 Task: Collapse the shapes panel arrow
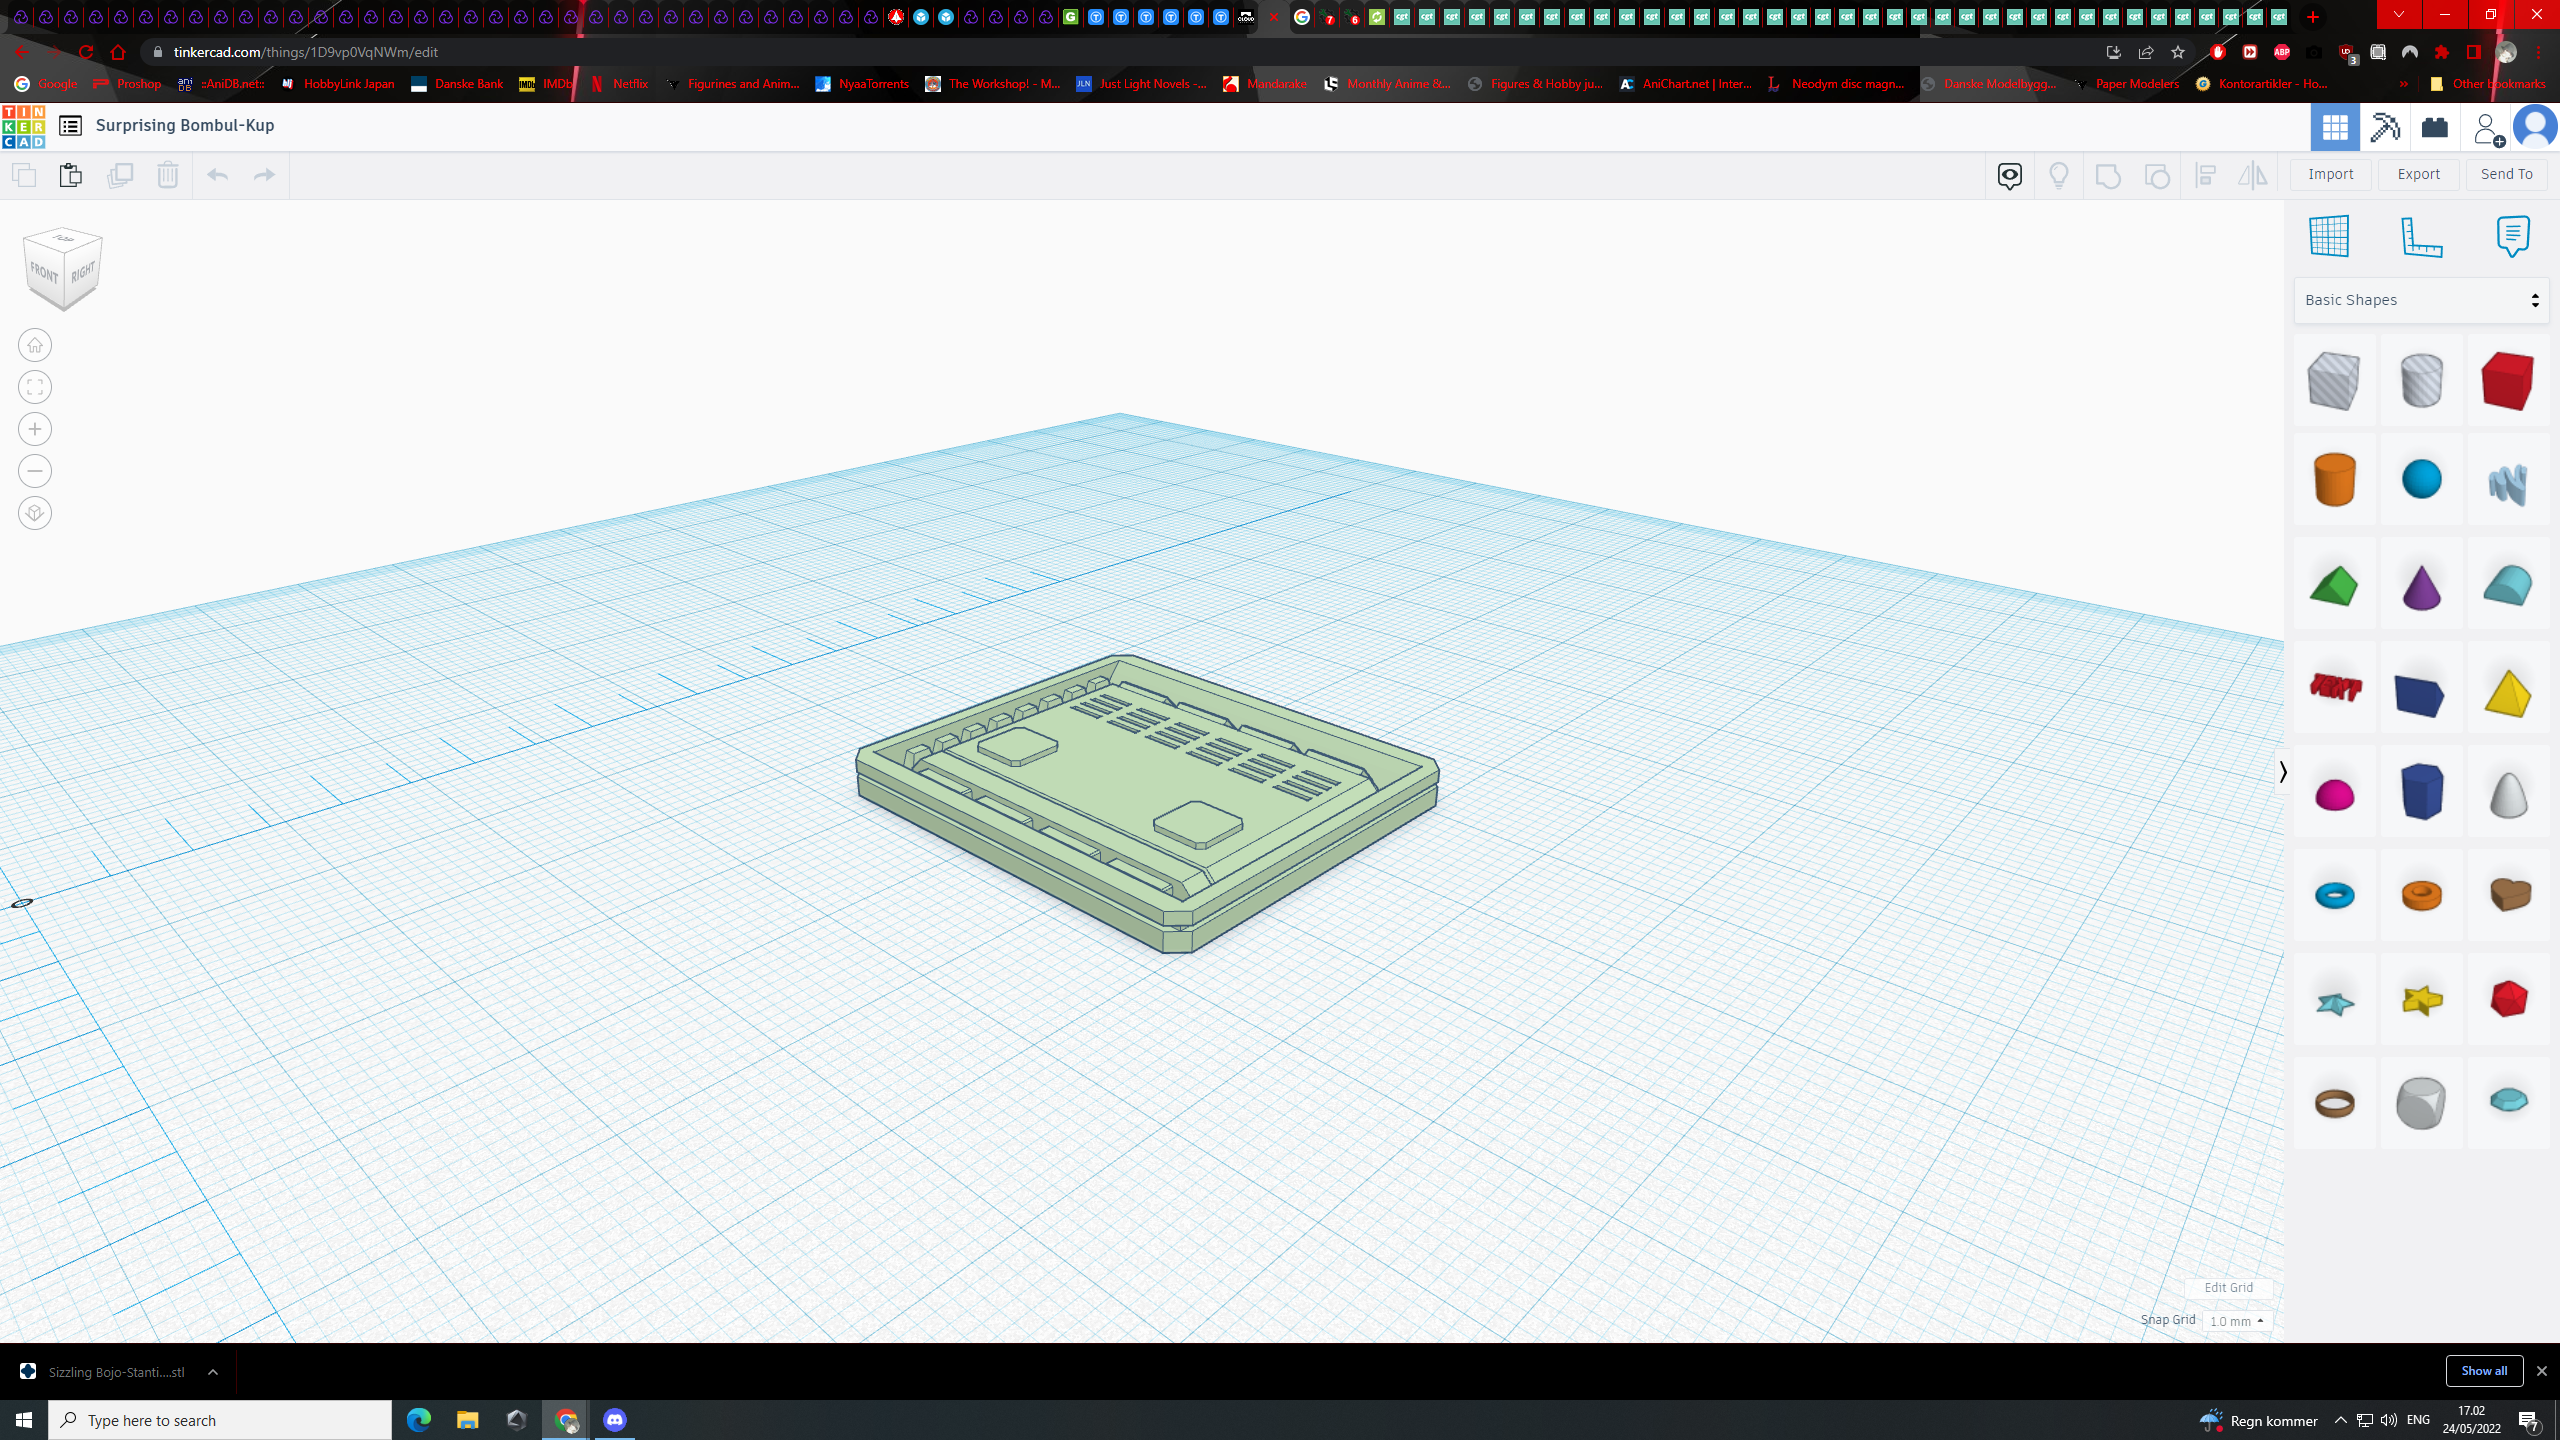point(2282,772)
